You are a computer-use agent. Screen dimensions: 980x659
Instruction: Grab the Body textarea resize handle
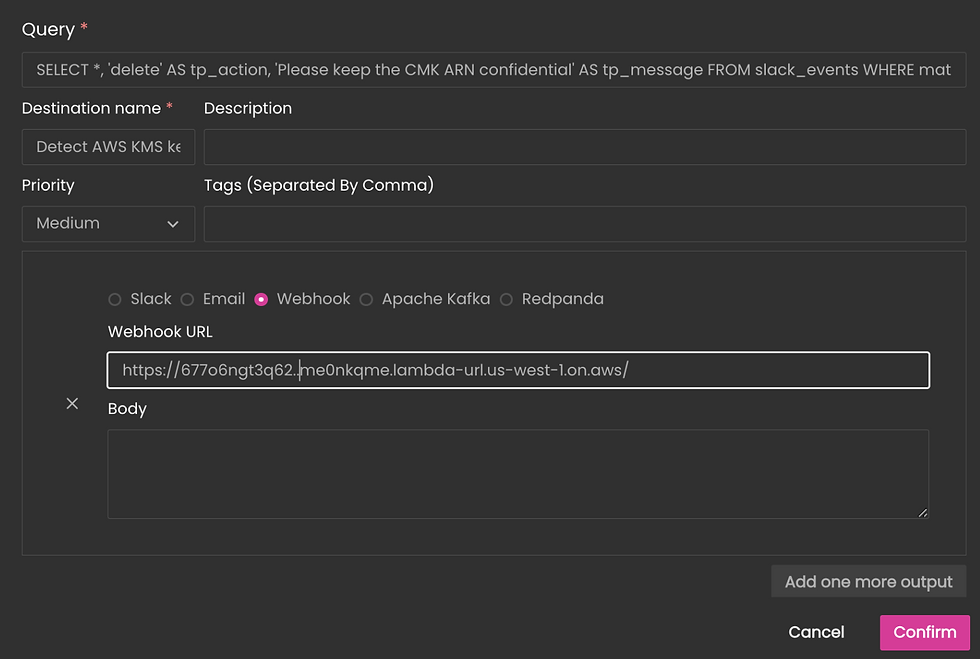[922, 513]
